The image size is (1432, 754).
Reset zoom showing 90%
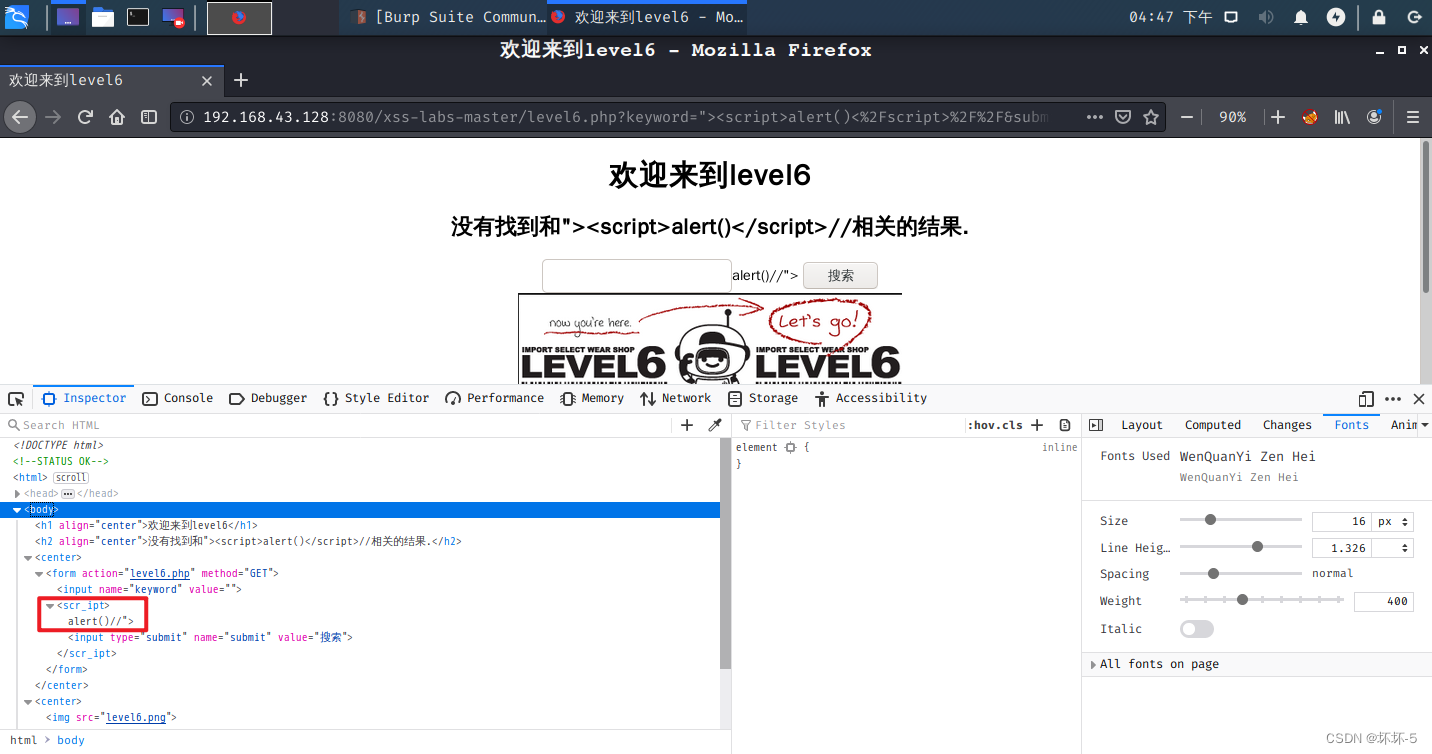[x=1232, y=117]
